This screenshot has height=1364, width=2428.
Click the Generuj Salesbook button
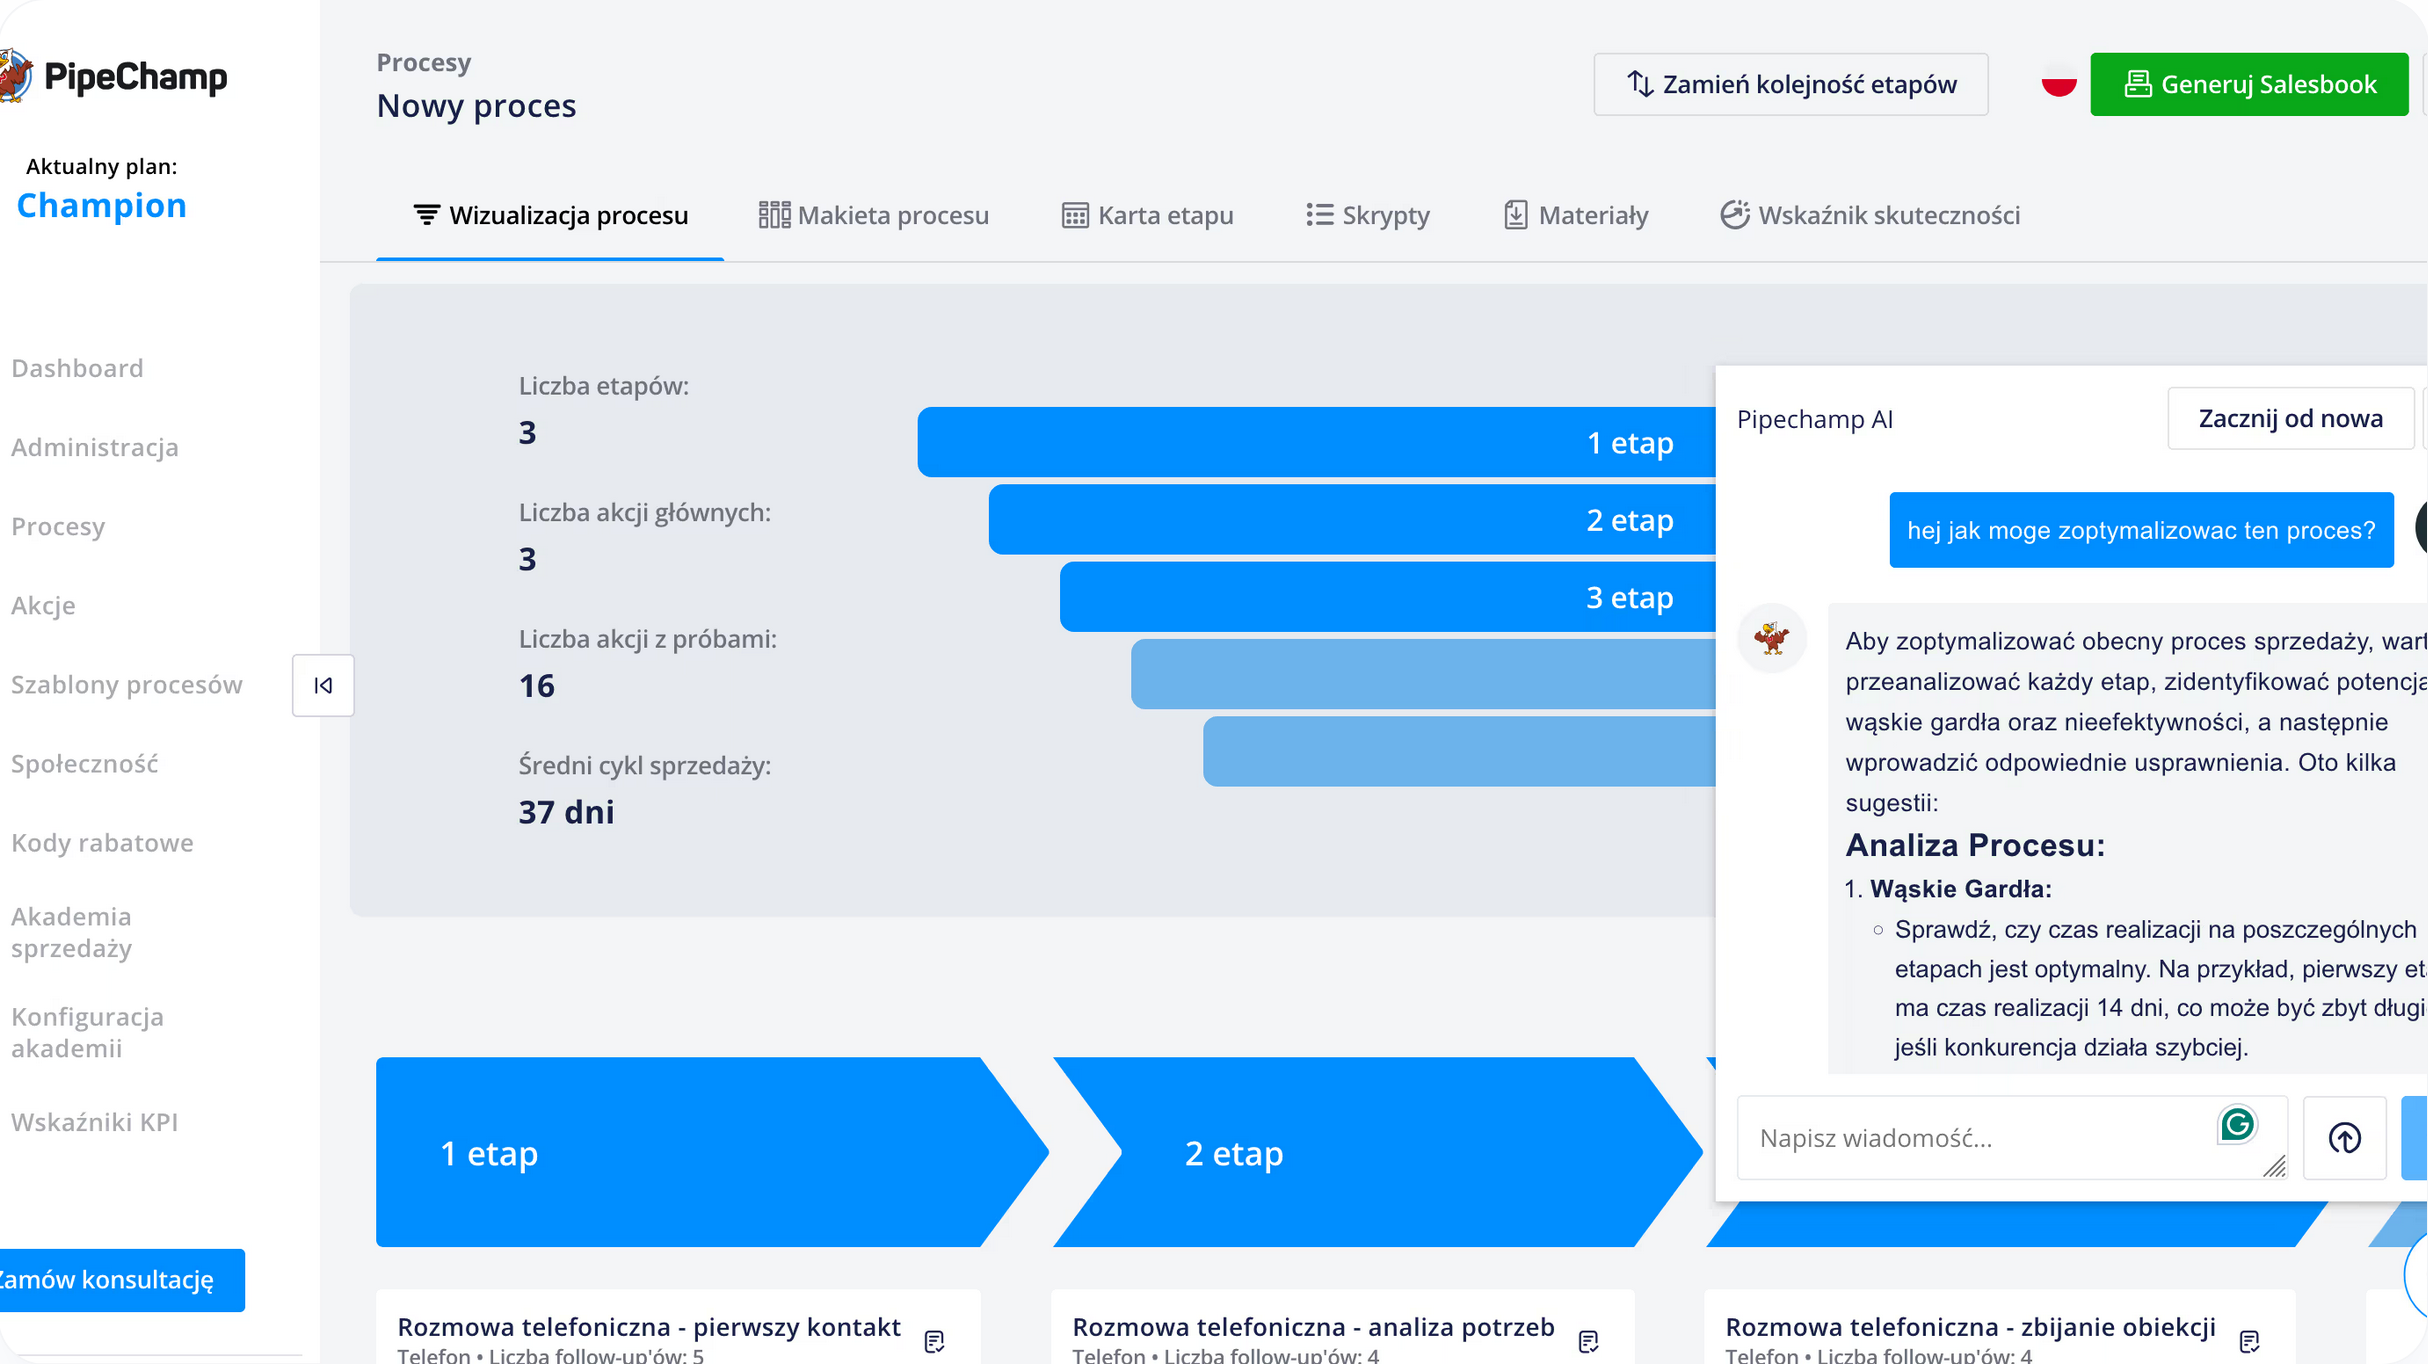tap(2249, 84)
